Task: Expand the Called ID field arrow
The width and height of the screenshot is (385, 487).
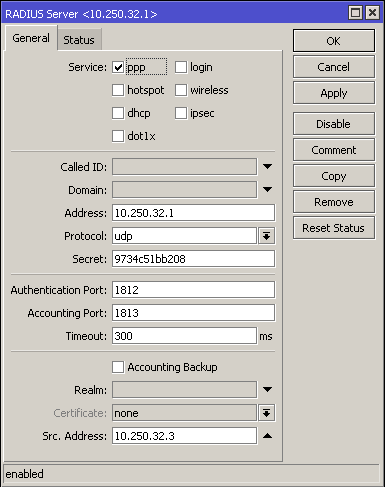Action: coord(267,166)
